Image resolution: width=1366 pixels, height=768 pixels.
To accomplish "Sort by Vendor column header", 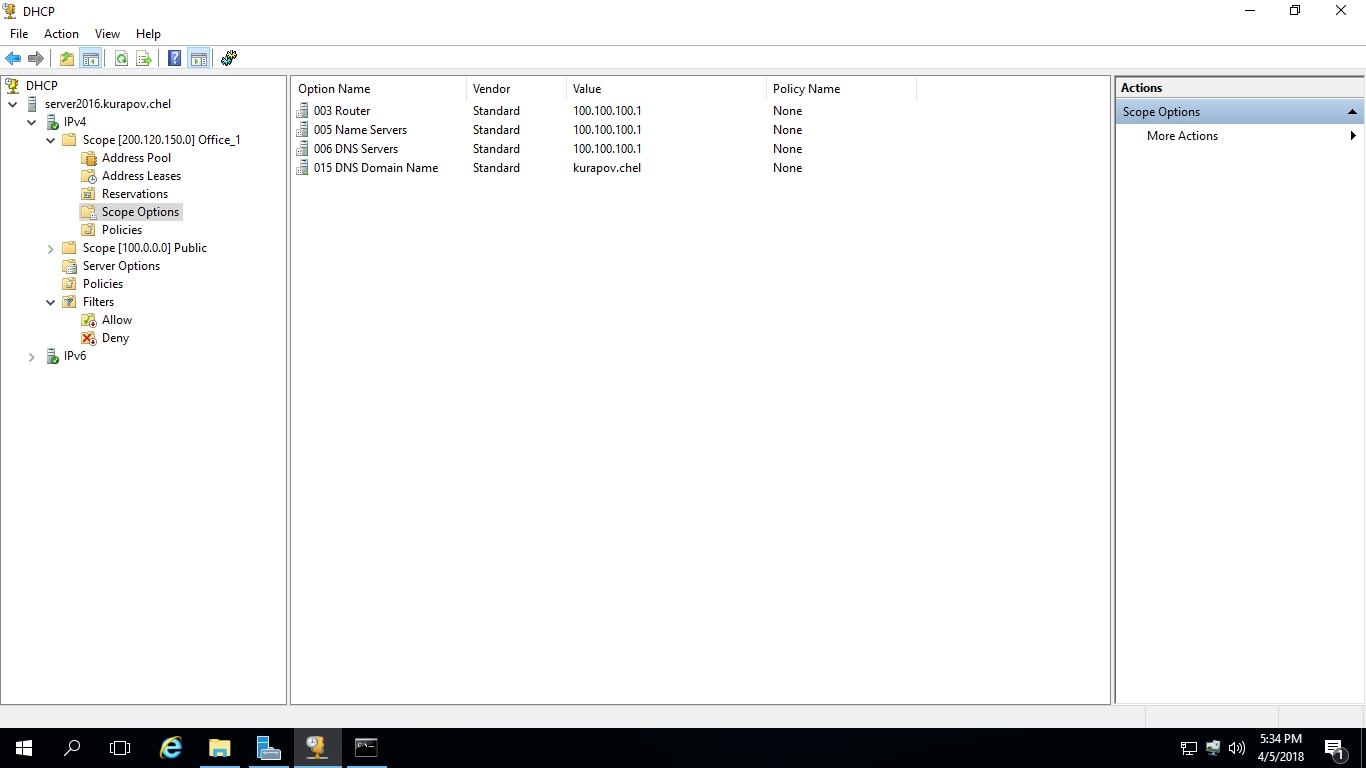I will coord(516,89).
